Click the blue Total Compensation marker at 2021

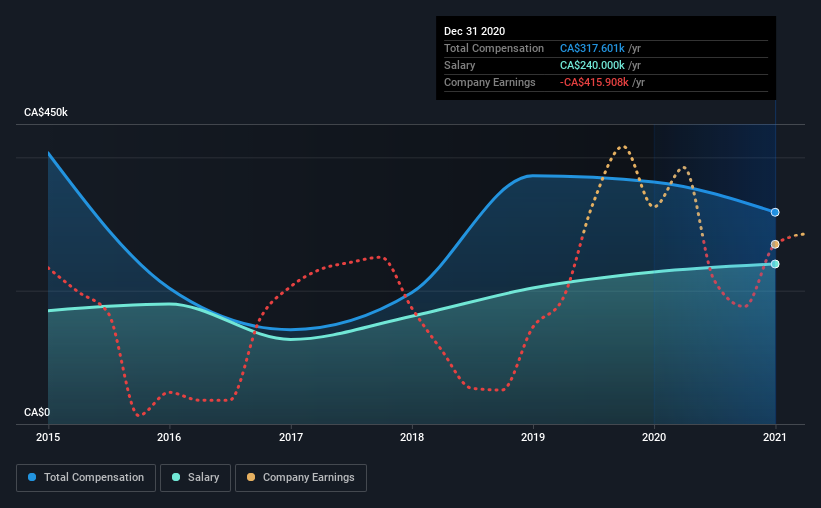coord(775,212)
